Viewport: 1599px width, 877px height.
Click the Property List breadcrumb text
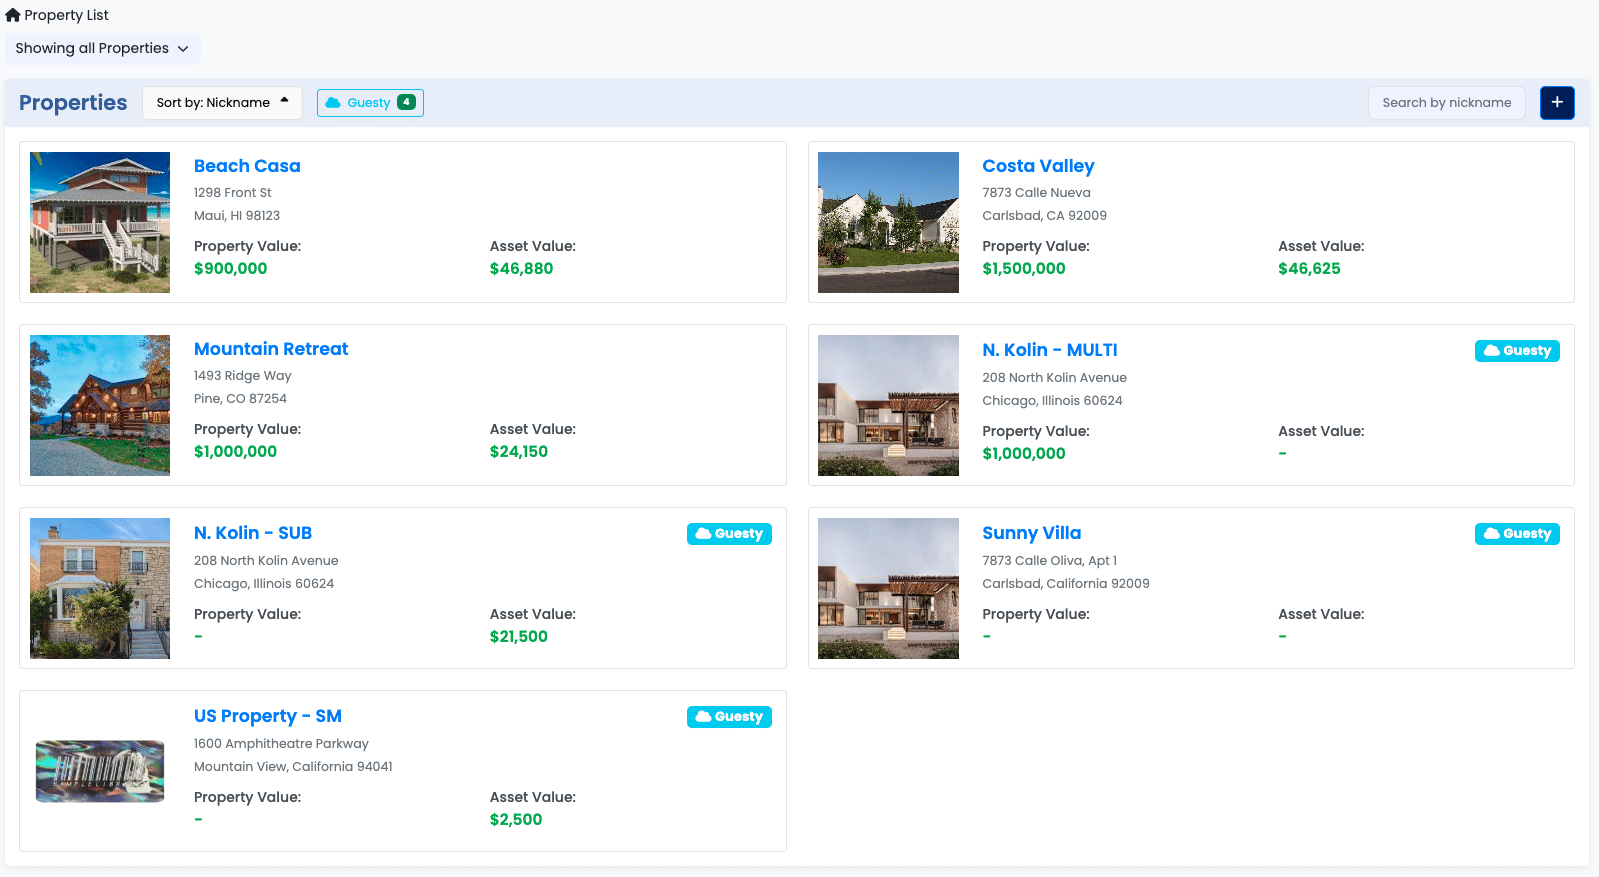67,15
